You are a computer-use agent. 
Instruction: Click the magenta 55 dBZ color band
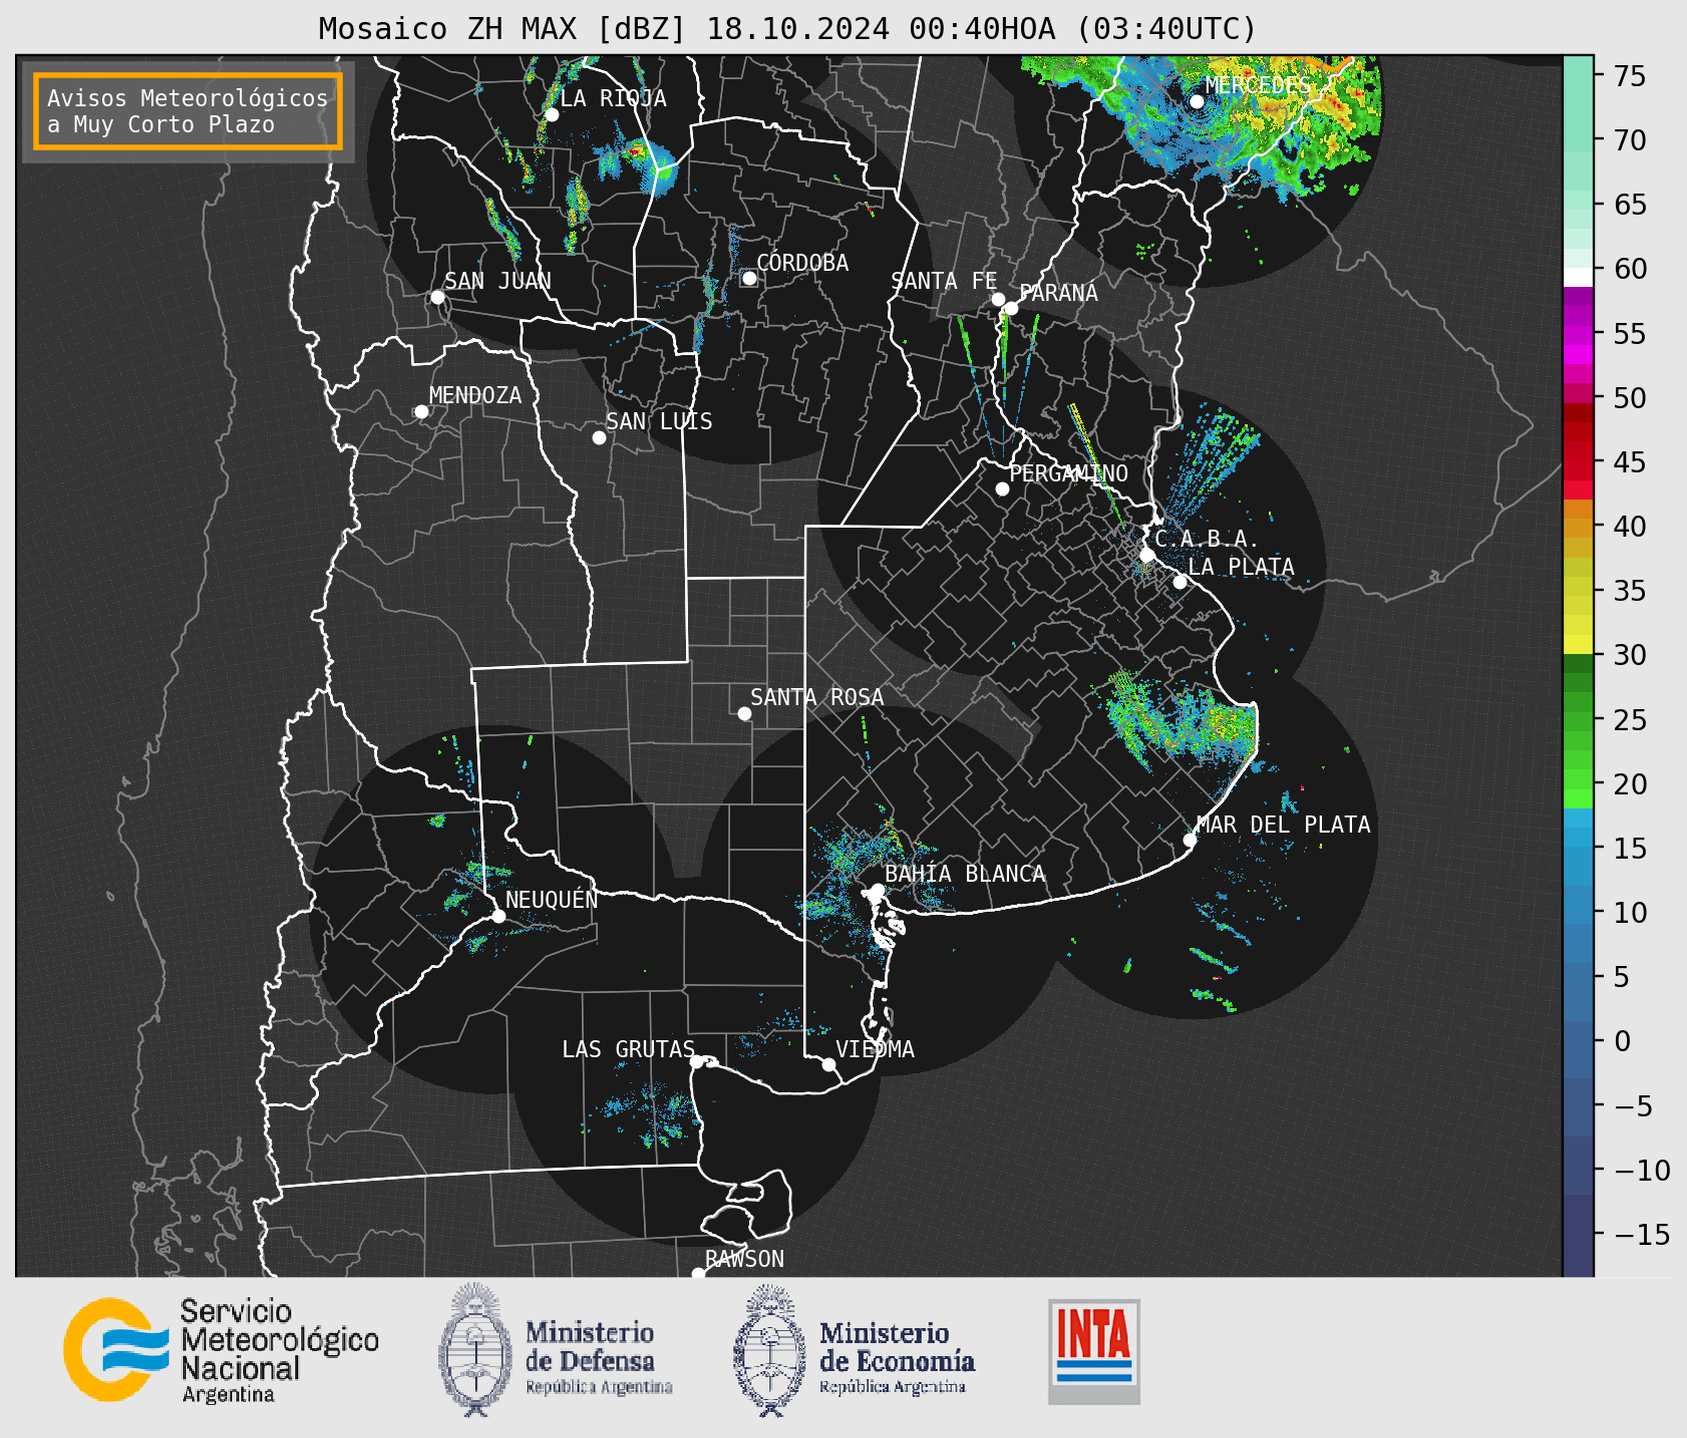[1578, 335]
